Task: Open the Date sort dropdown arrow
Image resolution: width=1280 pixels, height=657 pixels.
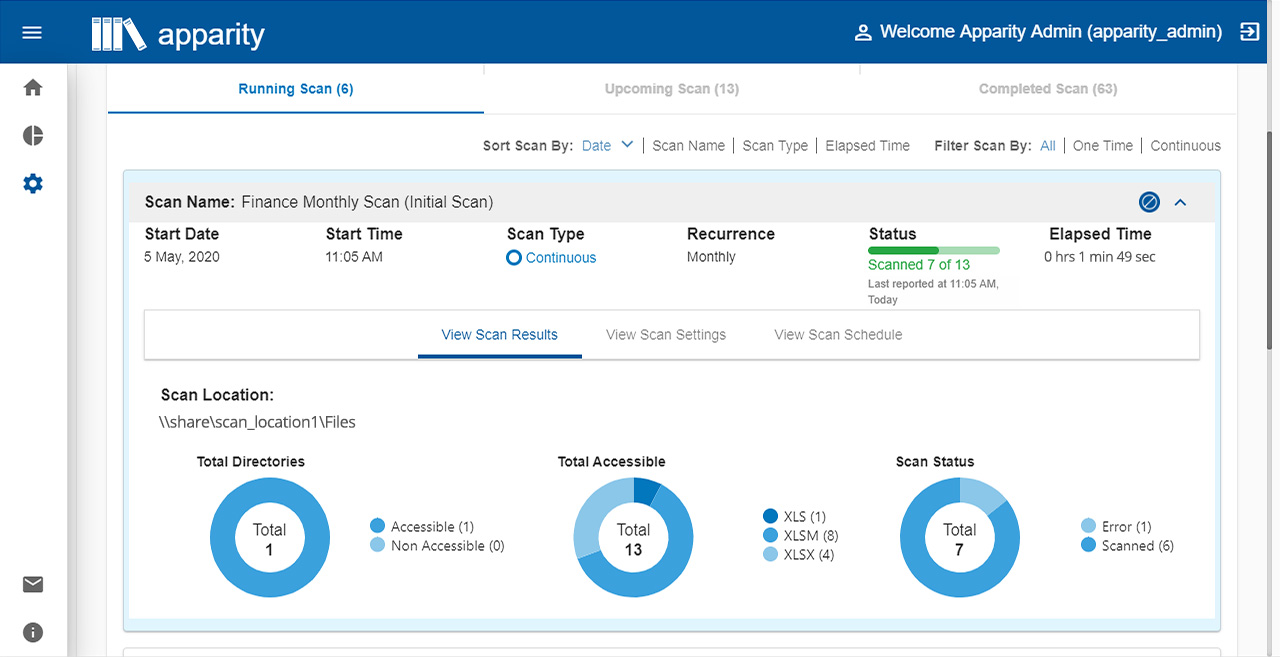Action: click(627, 145)
